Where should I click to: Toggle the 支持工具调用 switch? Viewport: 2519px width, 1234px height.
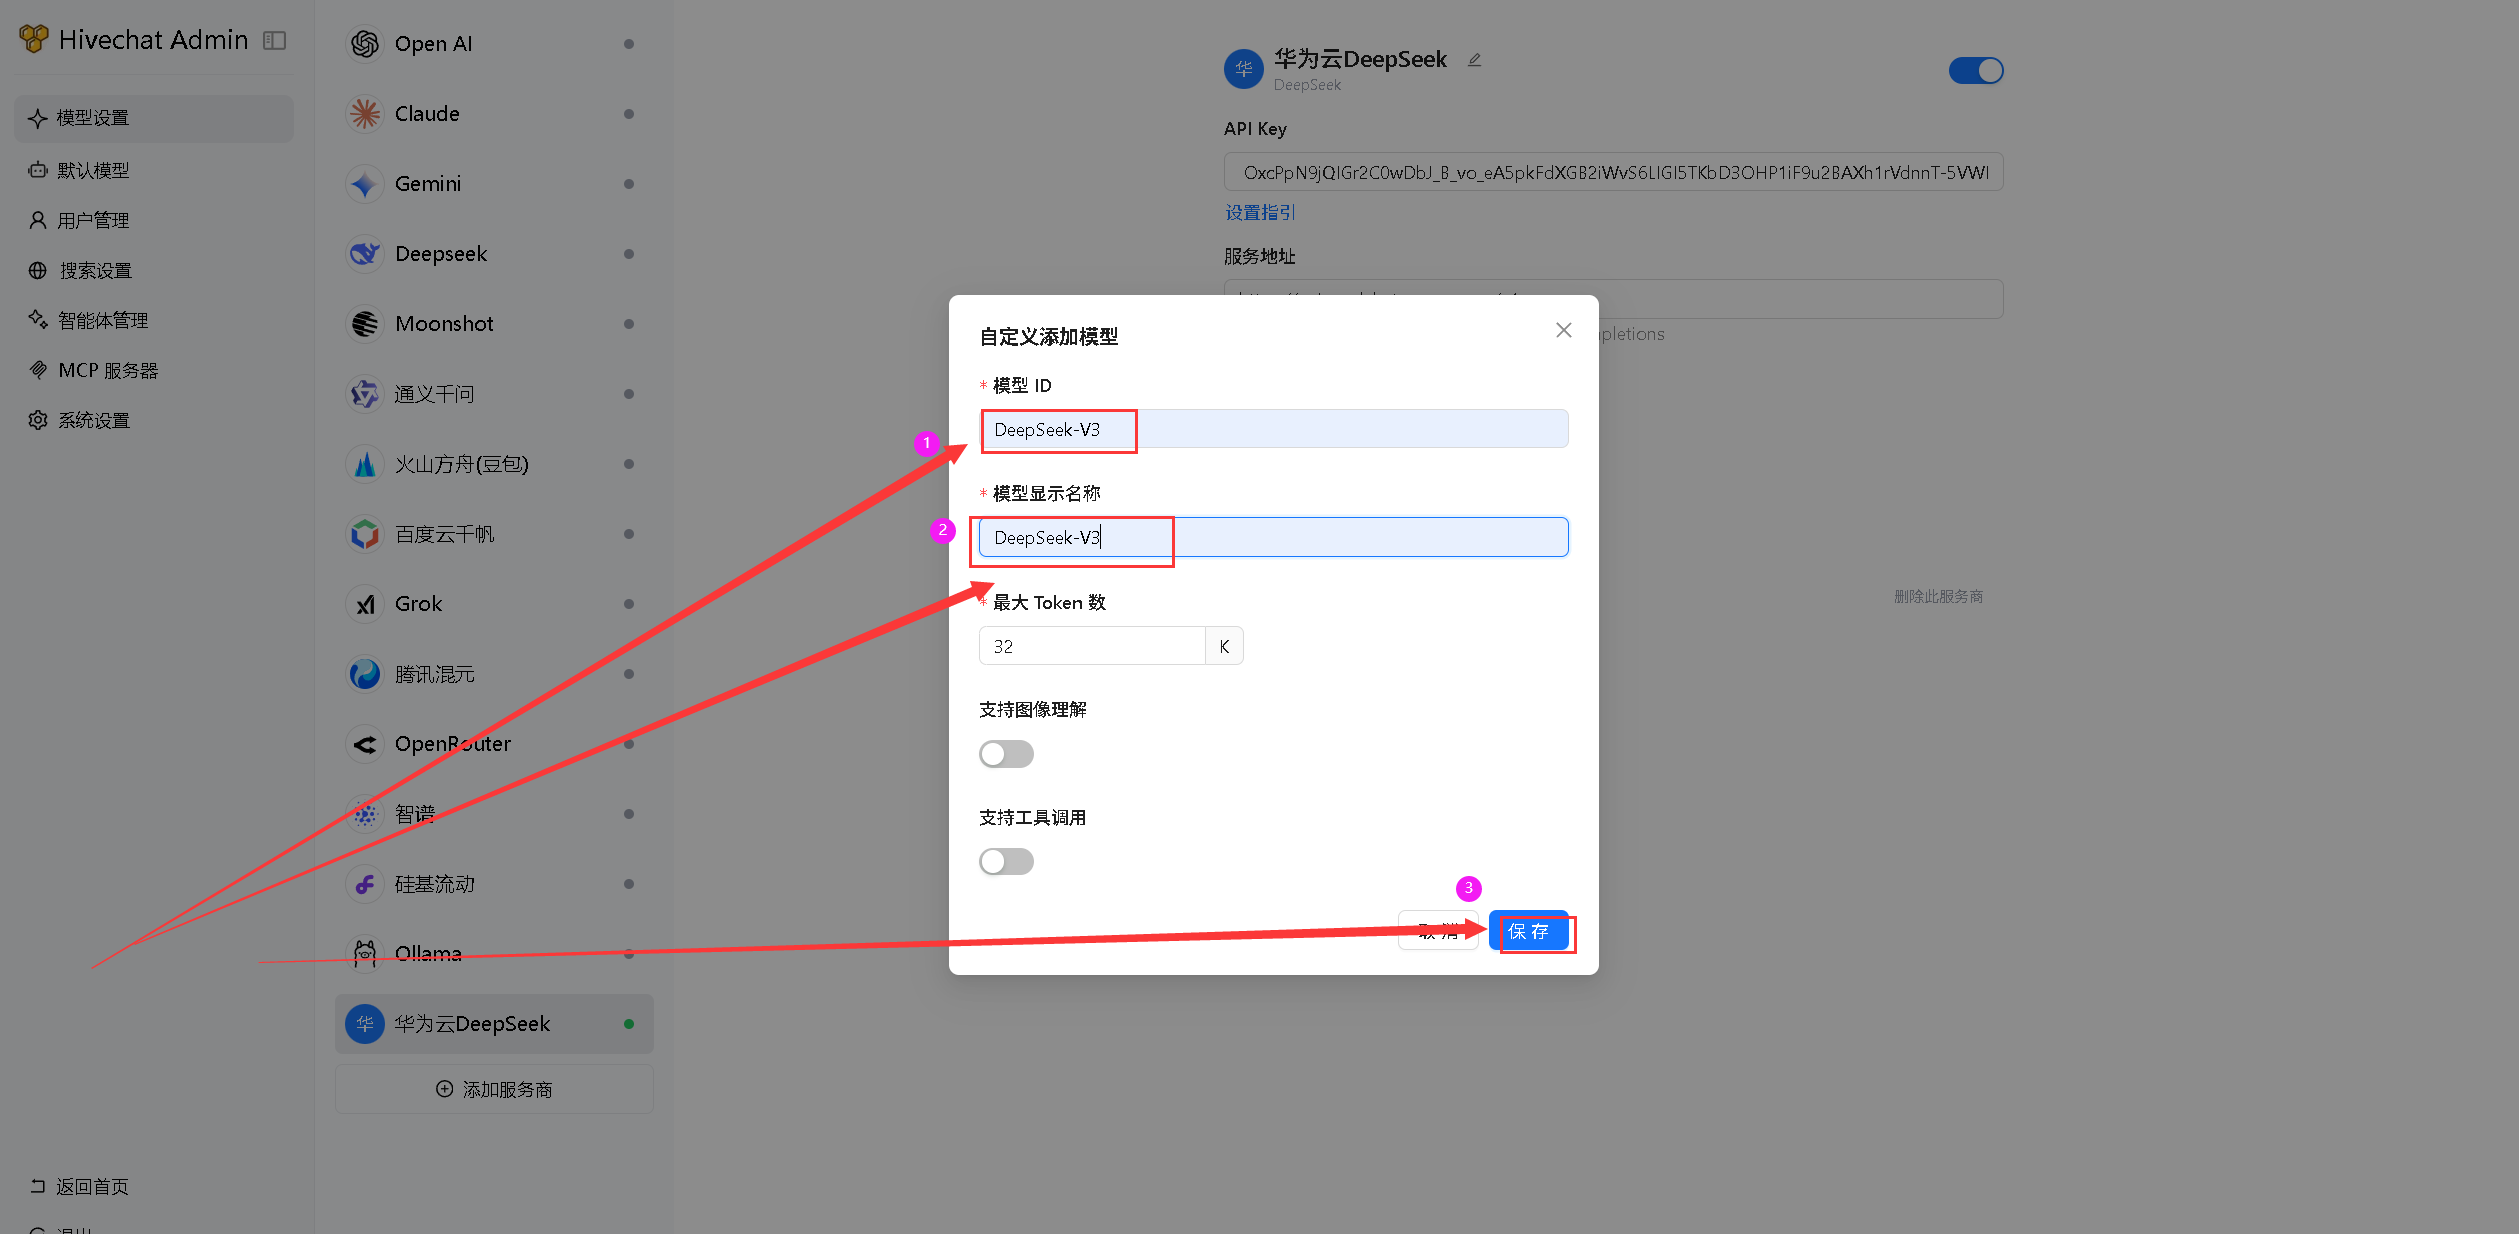click(1006, 862)
